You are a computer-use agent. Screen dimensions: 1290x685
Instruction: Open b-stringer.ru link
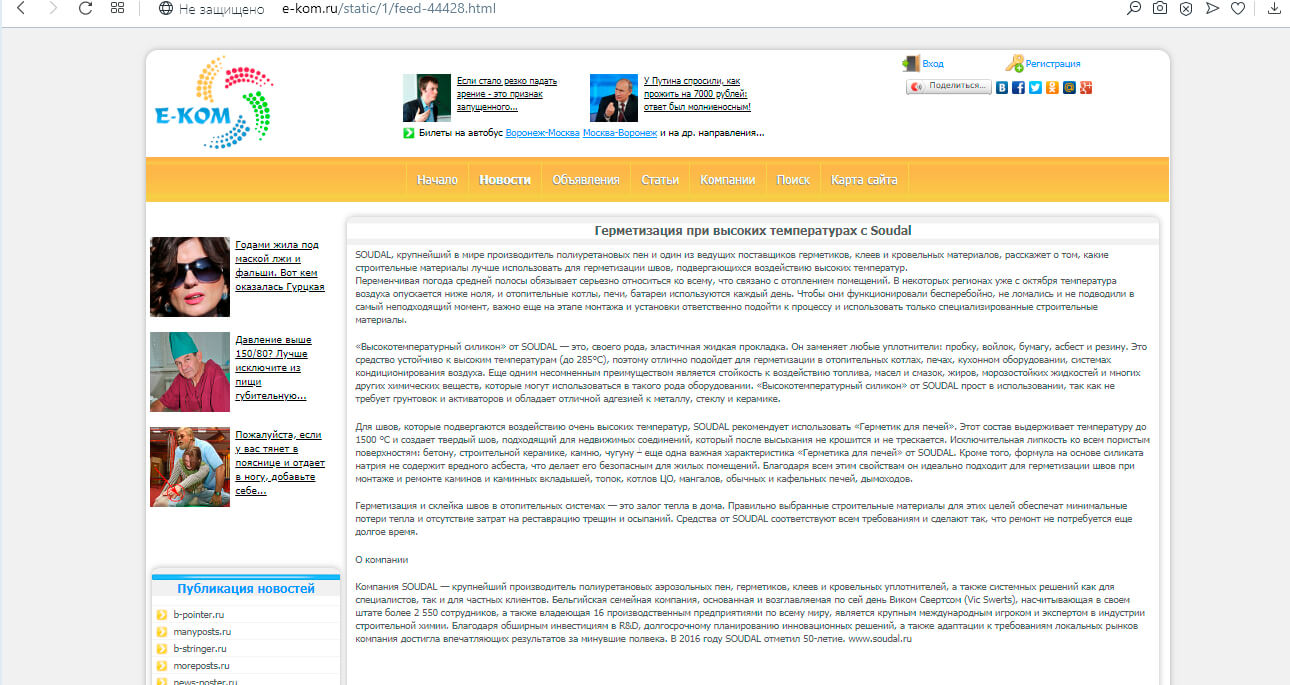point(200,648)
